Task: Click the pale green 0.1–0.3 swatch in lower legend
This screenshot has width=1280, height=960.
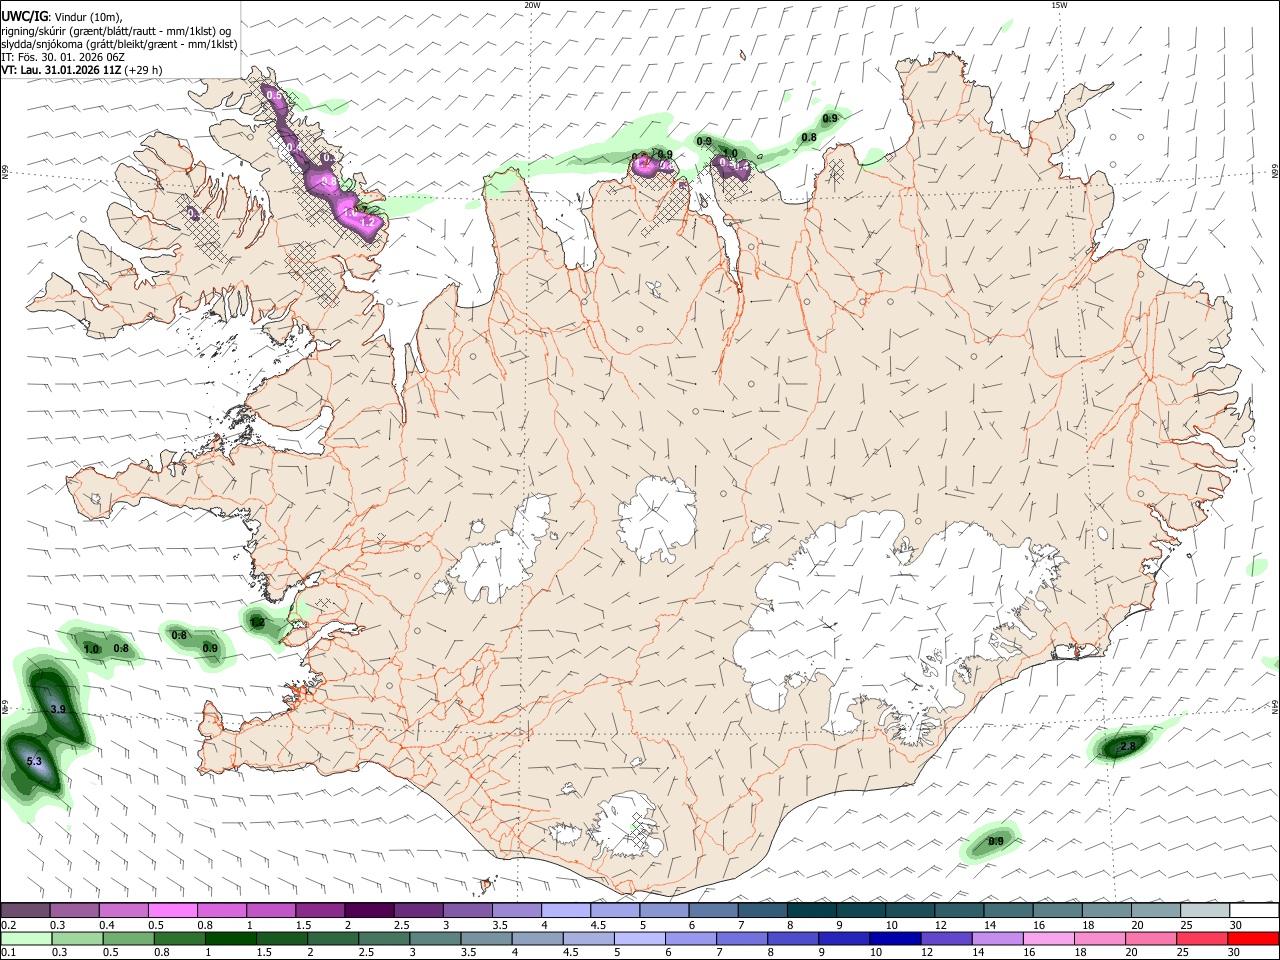Action: 26,938
